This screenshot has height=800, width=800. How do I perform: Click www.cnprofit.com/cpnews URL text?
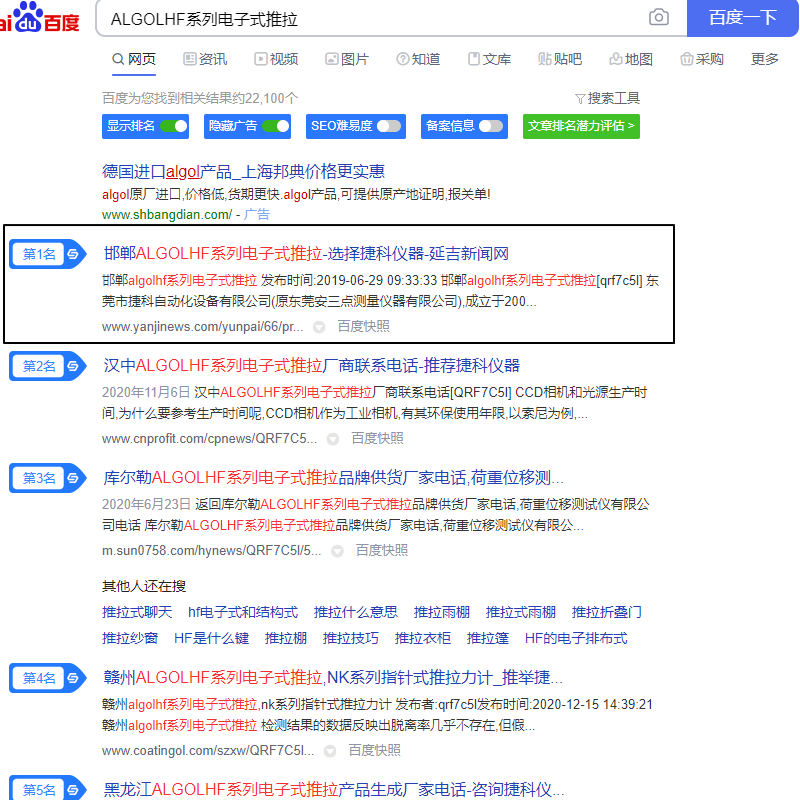point(209,439)
